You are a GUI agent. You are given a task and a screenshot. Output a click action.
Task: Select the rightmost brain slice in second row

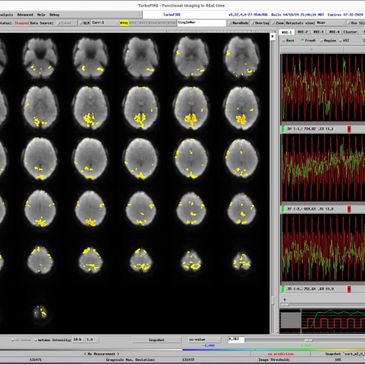tap(241, 107)
